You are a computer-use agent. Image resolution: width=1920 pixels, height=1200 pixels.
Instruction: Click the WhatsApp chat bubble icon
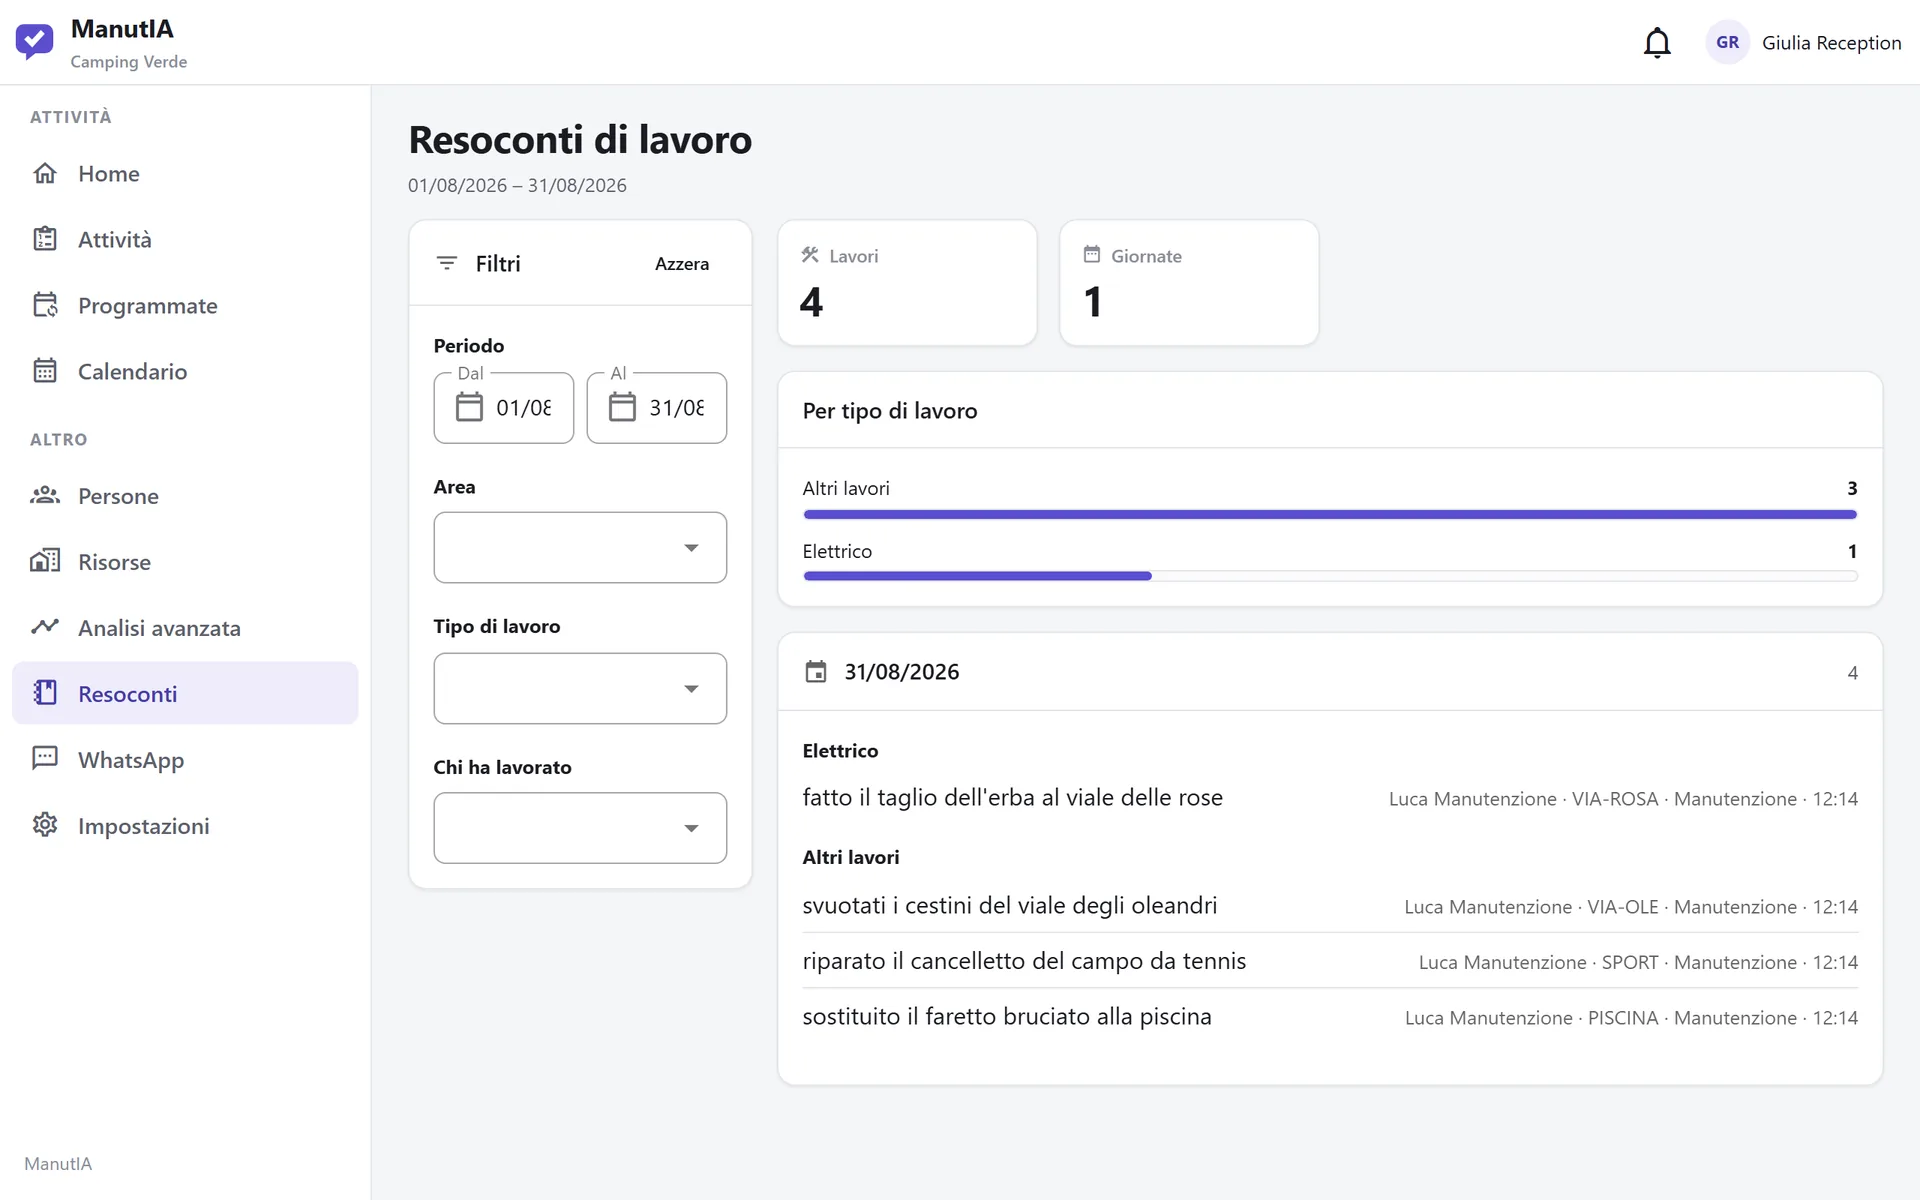coord(45,759)
